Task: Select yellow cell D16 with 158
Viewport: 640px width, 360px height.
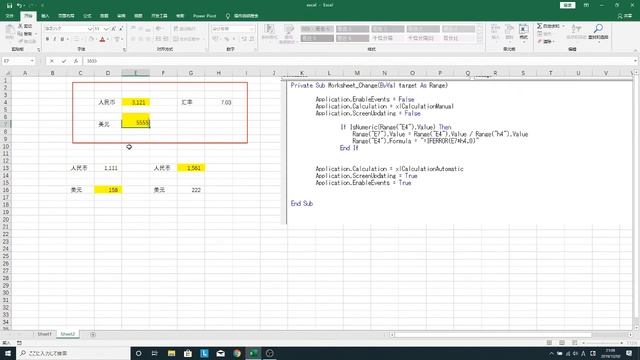Action: tap(108, 190)
